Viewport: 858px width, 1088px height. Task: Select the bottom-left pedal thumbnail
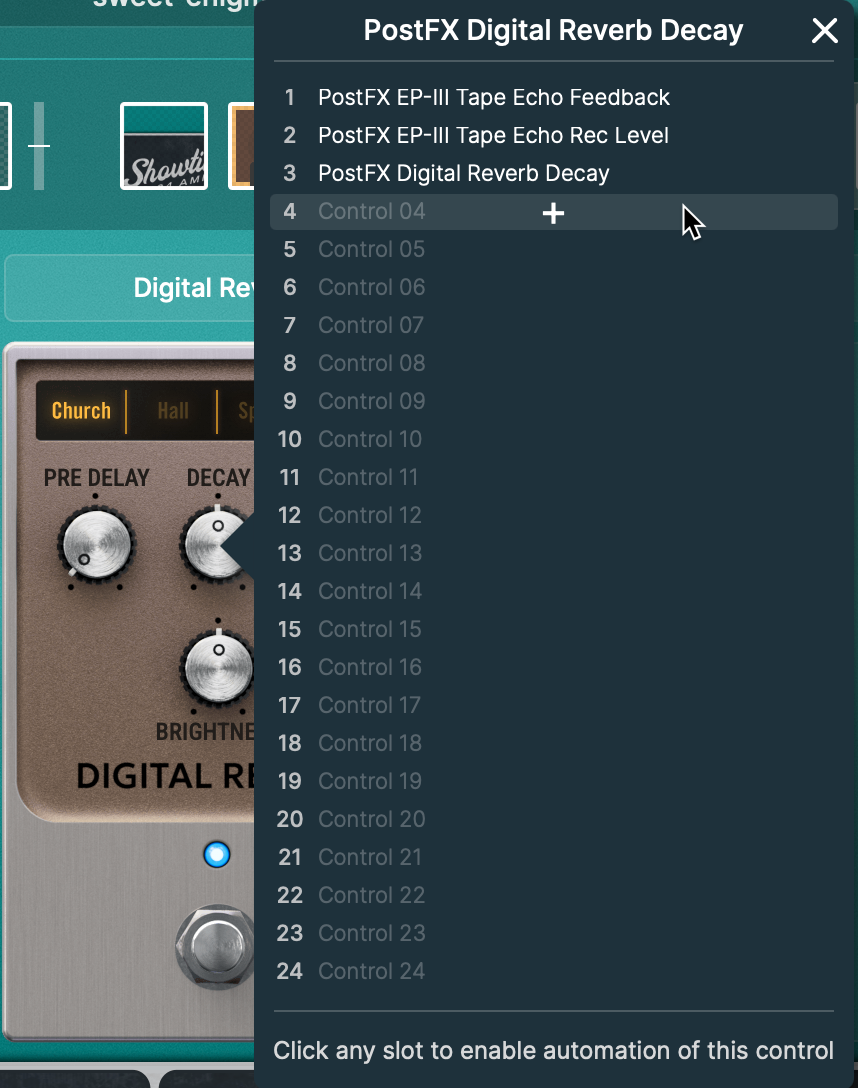75,1080
